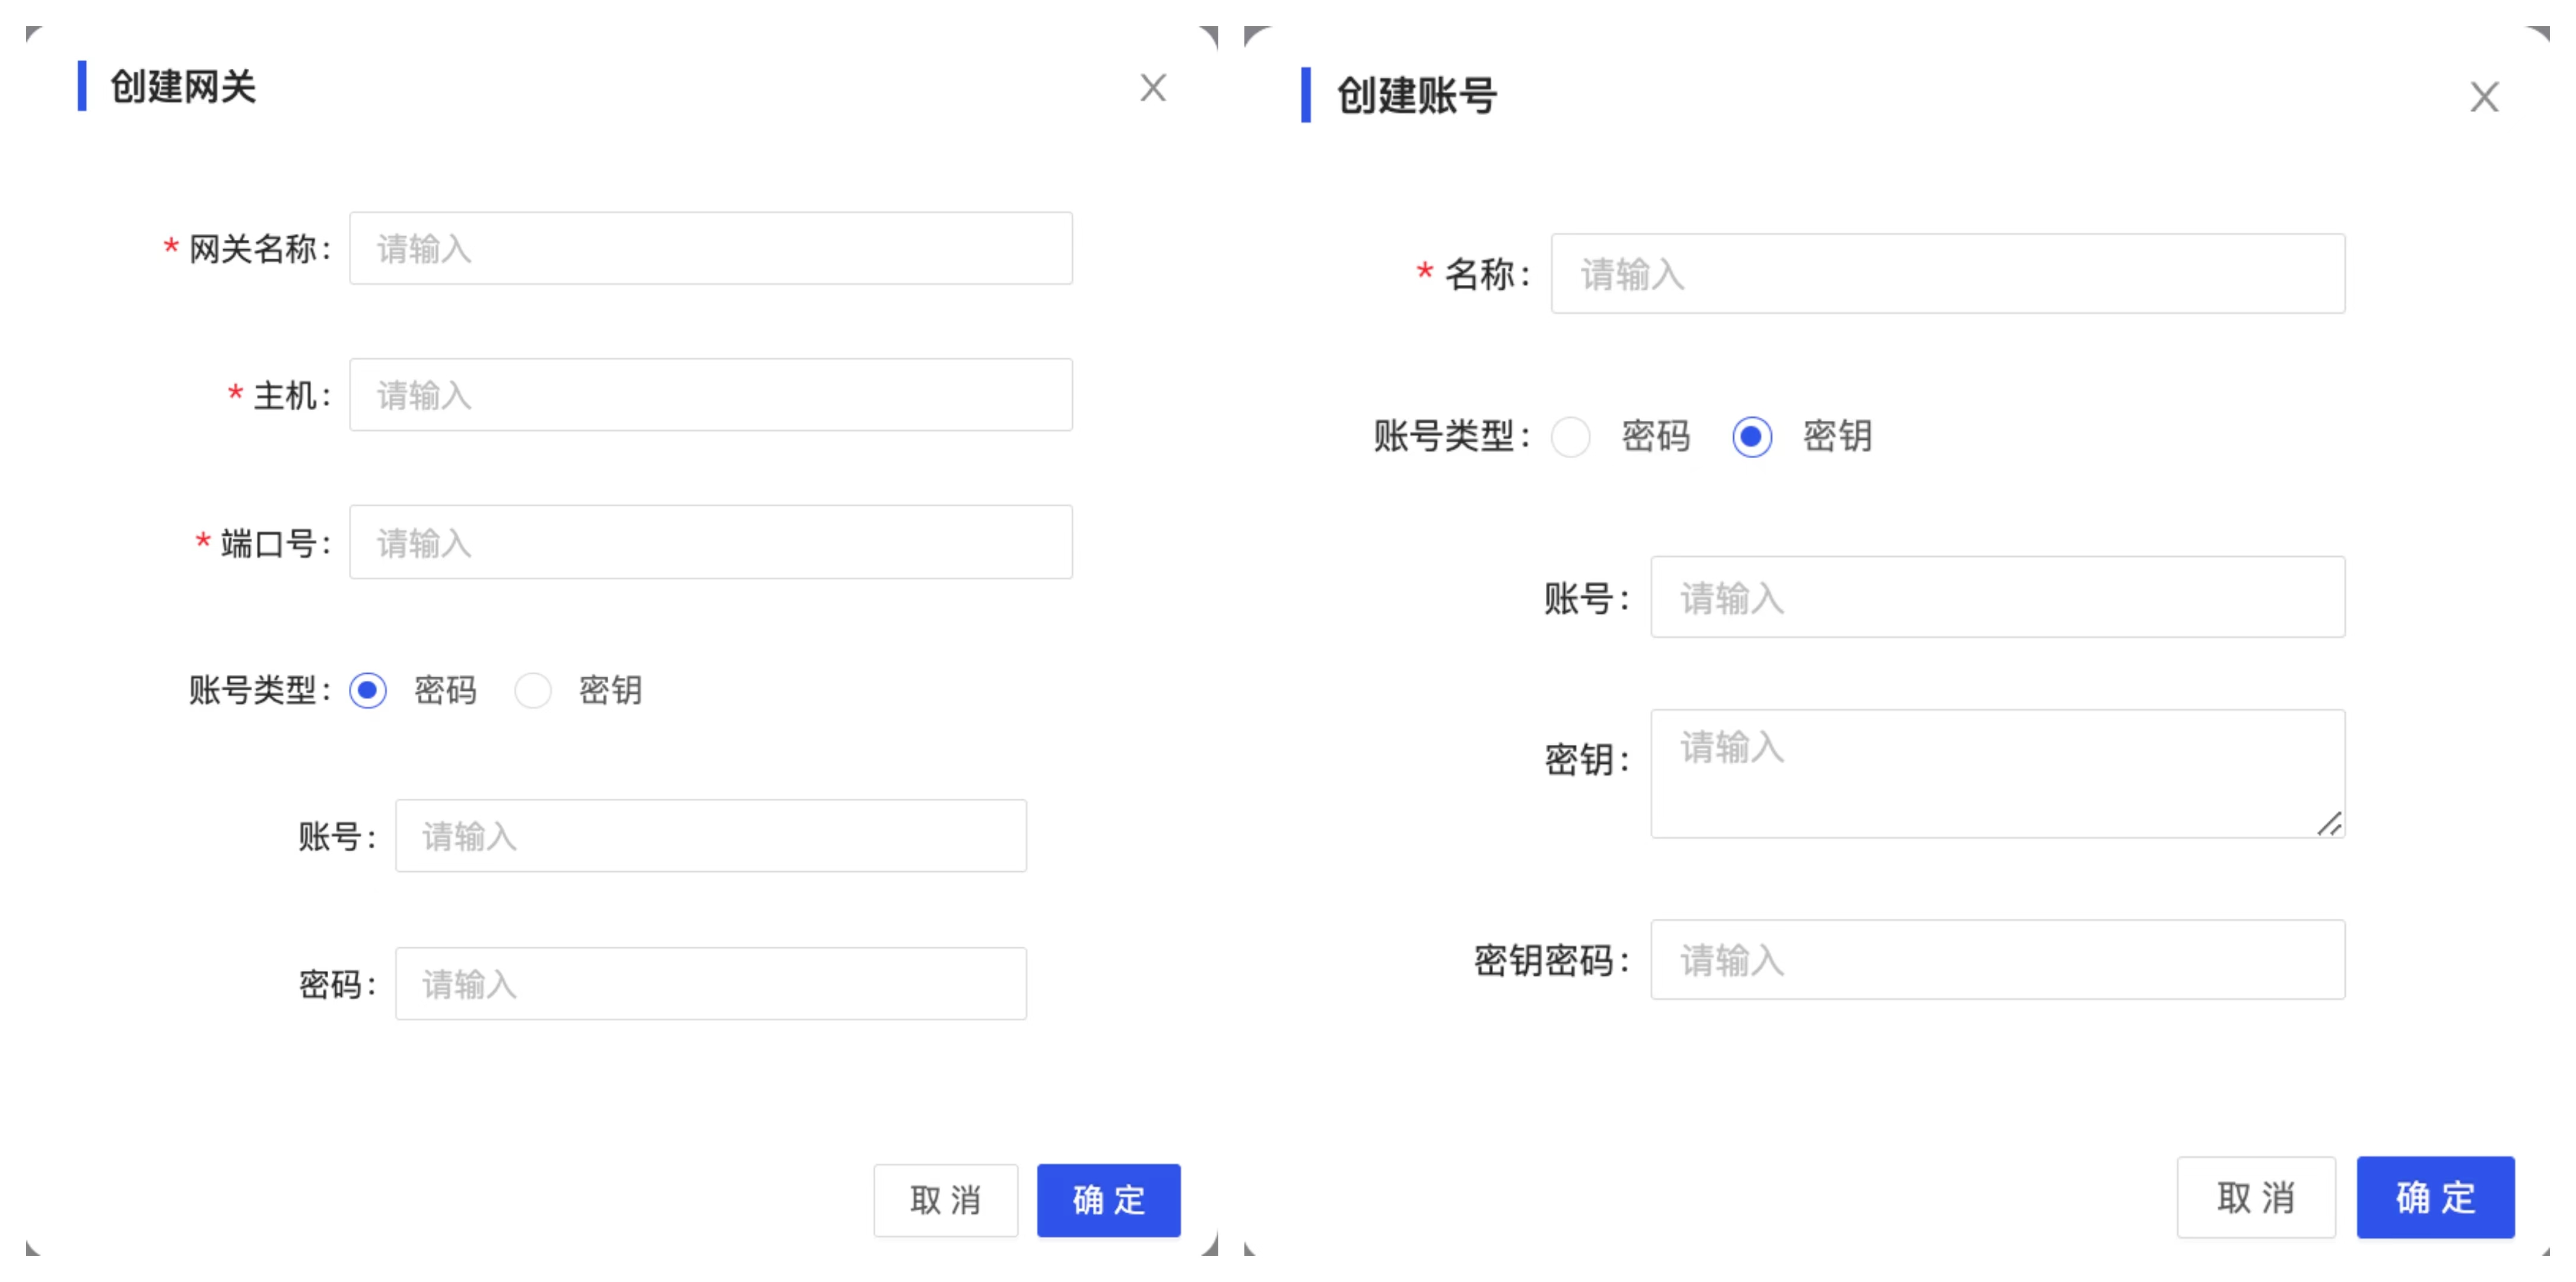Screen dimensions: 2576x1282
Task: Select 密码 radio in 创建网关 dialog
Action: click(368, 690)
